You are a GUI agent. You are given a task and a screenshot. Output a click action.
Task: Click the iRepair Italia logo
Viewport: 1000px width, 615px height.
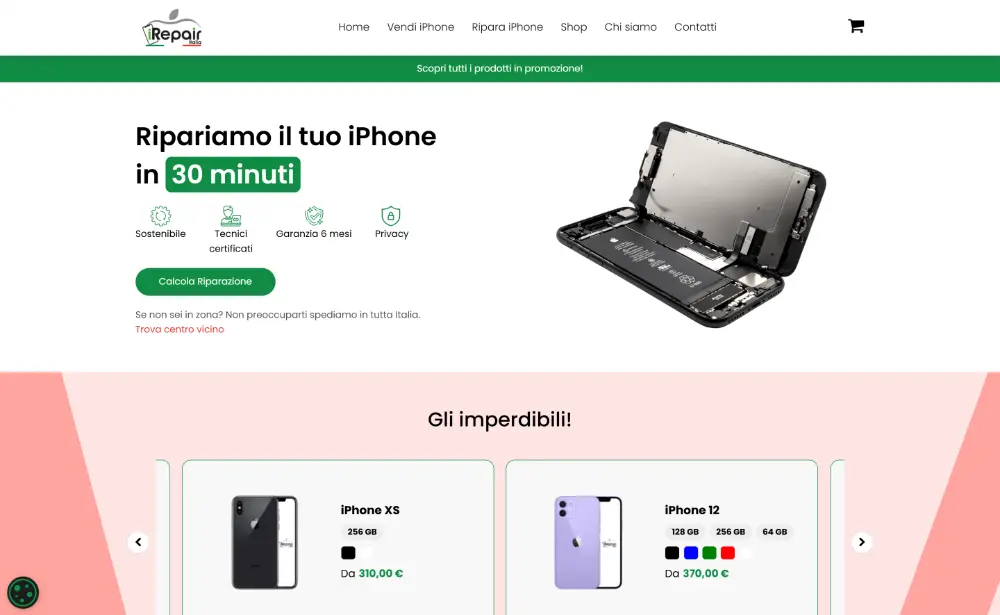click(172, 28)
